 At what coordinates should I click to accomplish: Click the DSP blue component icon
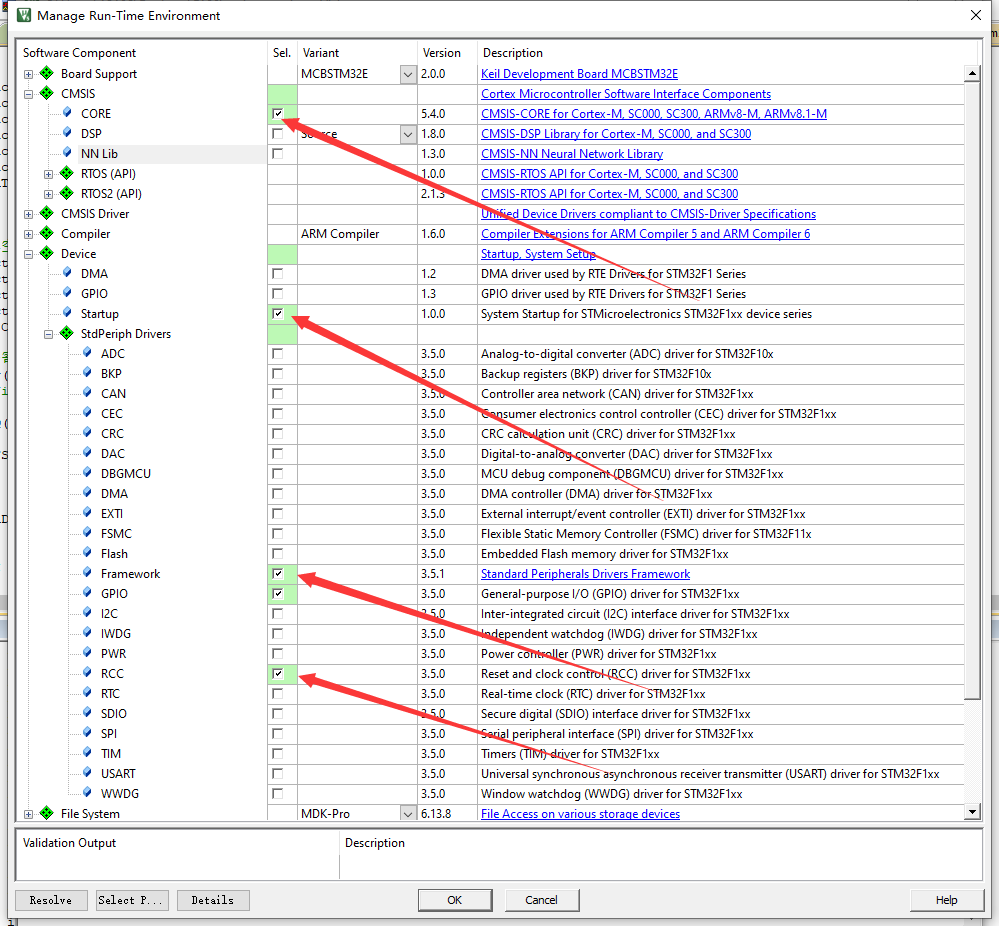pyautogui.click(x=67, y=133)
